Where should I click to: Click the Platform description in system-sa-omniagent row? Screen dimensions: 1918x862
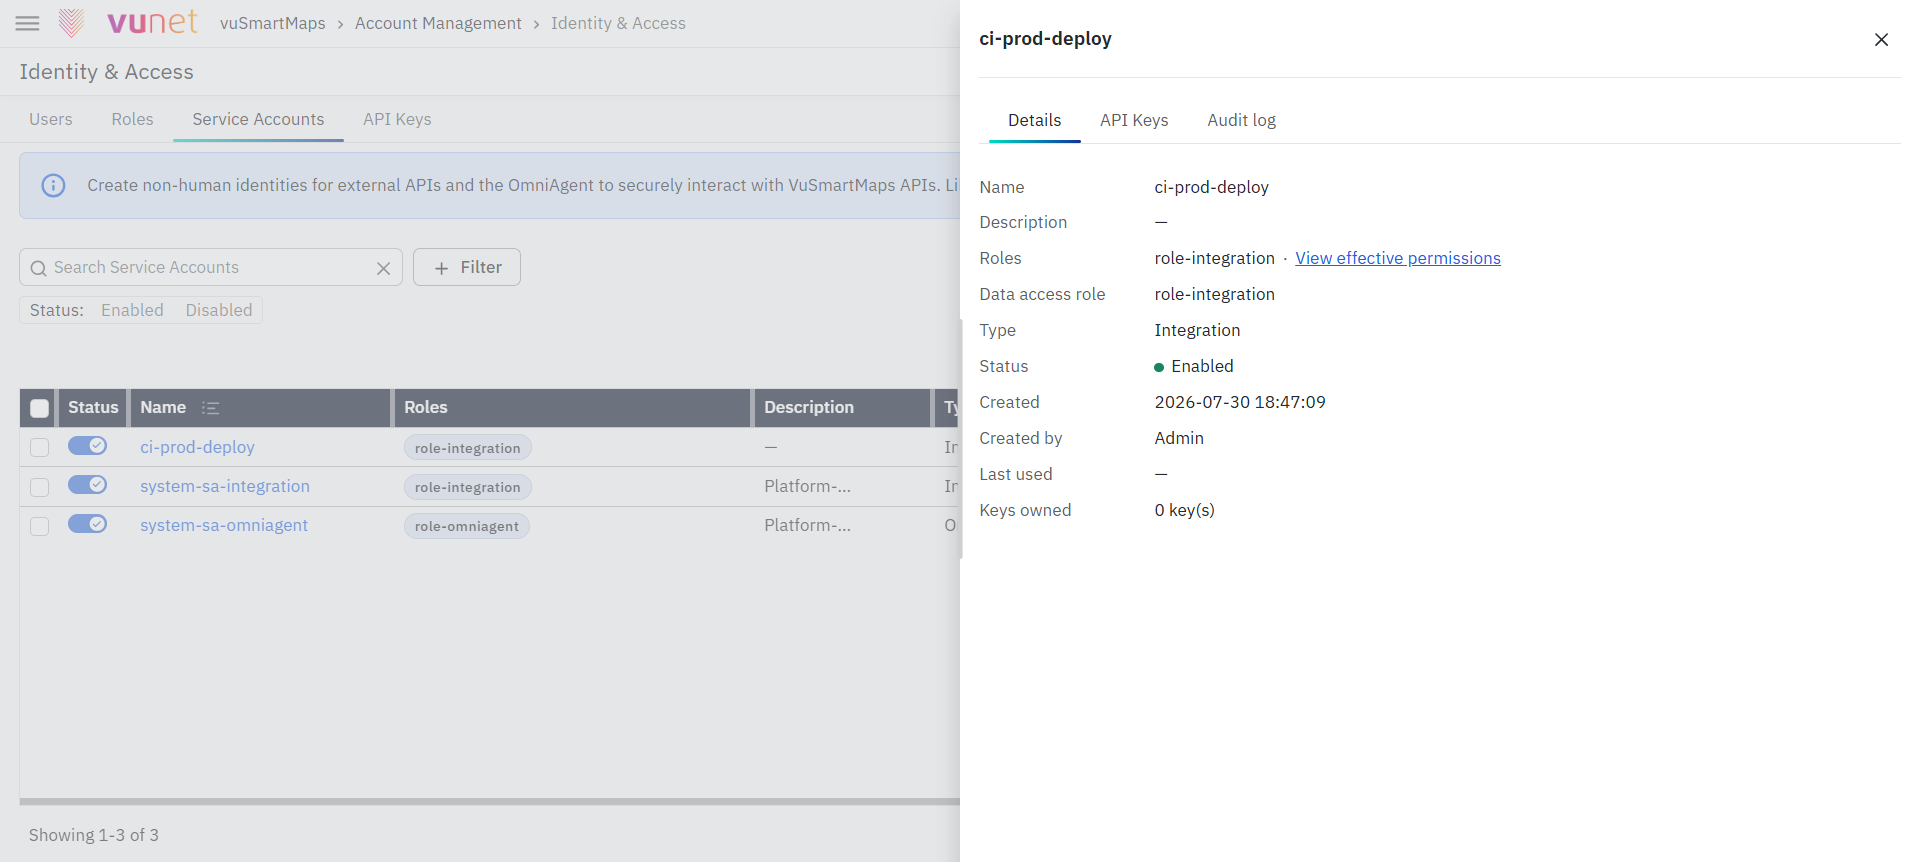pos(807,525)
